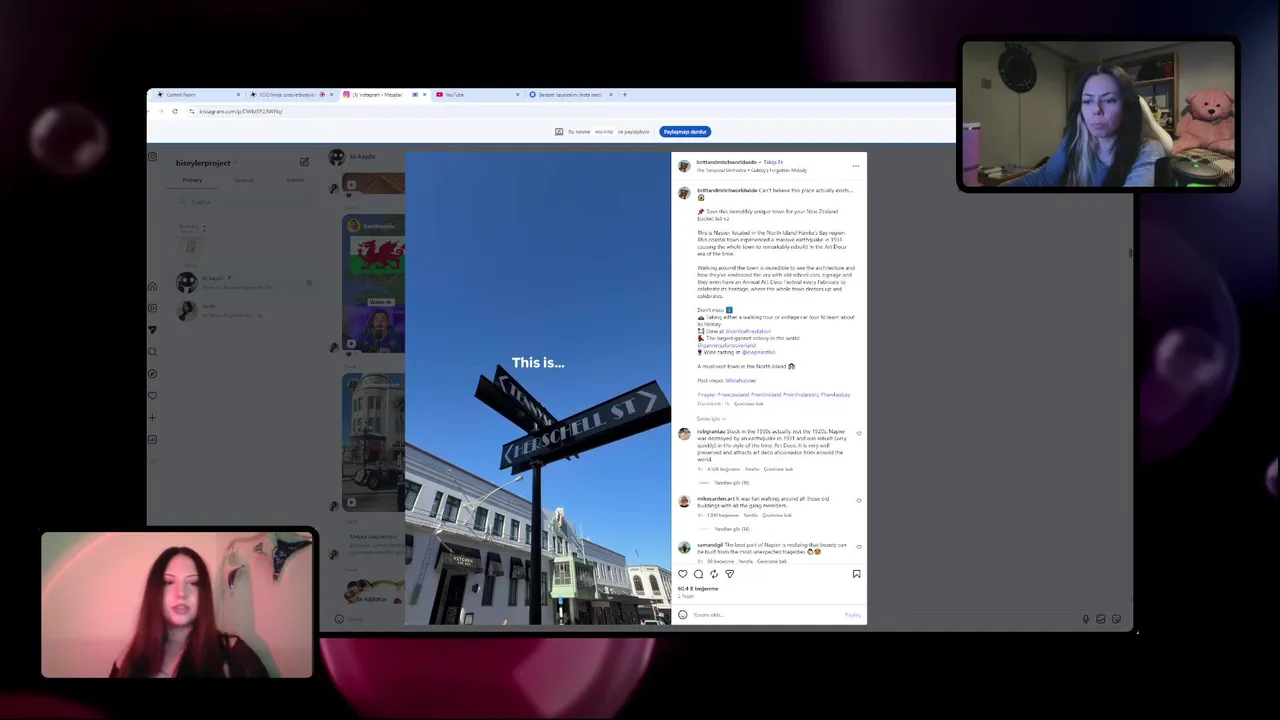Image resolution: width=1280 pixels, height=720 pixels.
Task: Open new browser tab with plus button
Action: (x=625, y=95)
